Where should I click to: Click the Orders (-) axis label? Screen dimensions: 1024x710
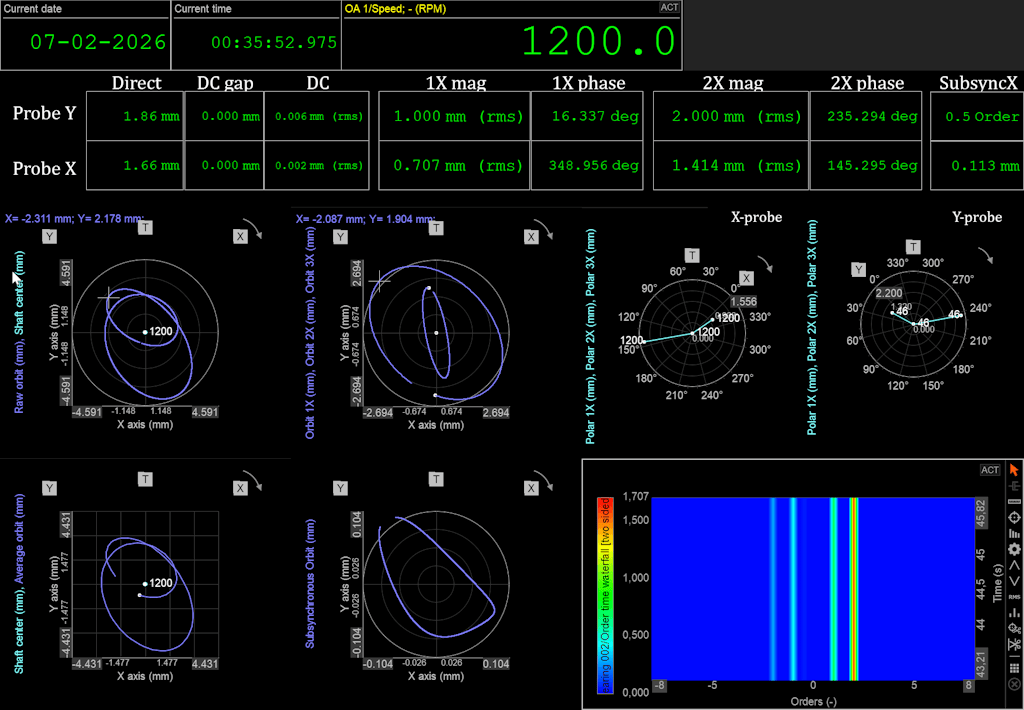[813, 702]
